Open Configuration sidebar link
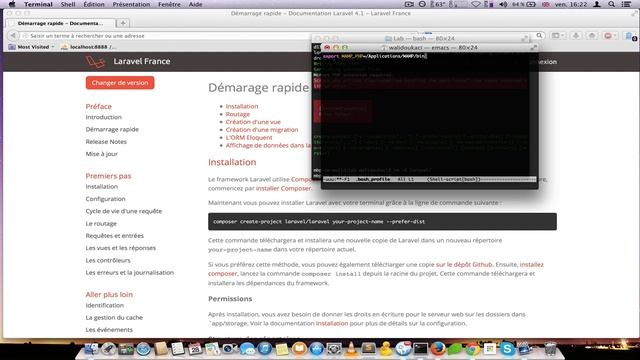Image resolution: width=640 pixels, height=360 pixels. pos(105,199)
